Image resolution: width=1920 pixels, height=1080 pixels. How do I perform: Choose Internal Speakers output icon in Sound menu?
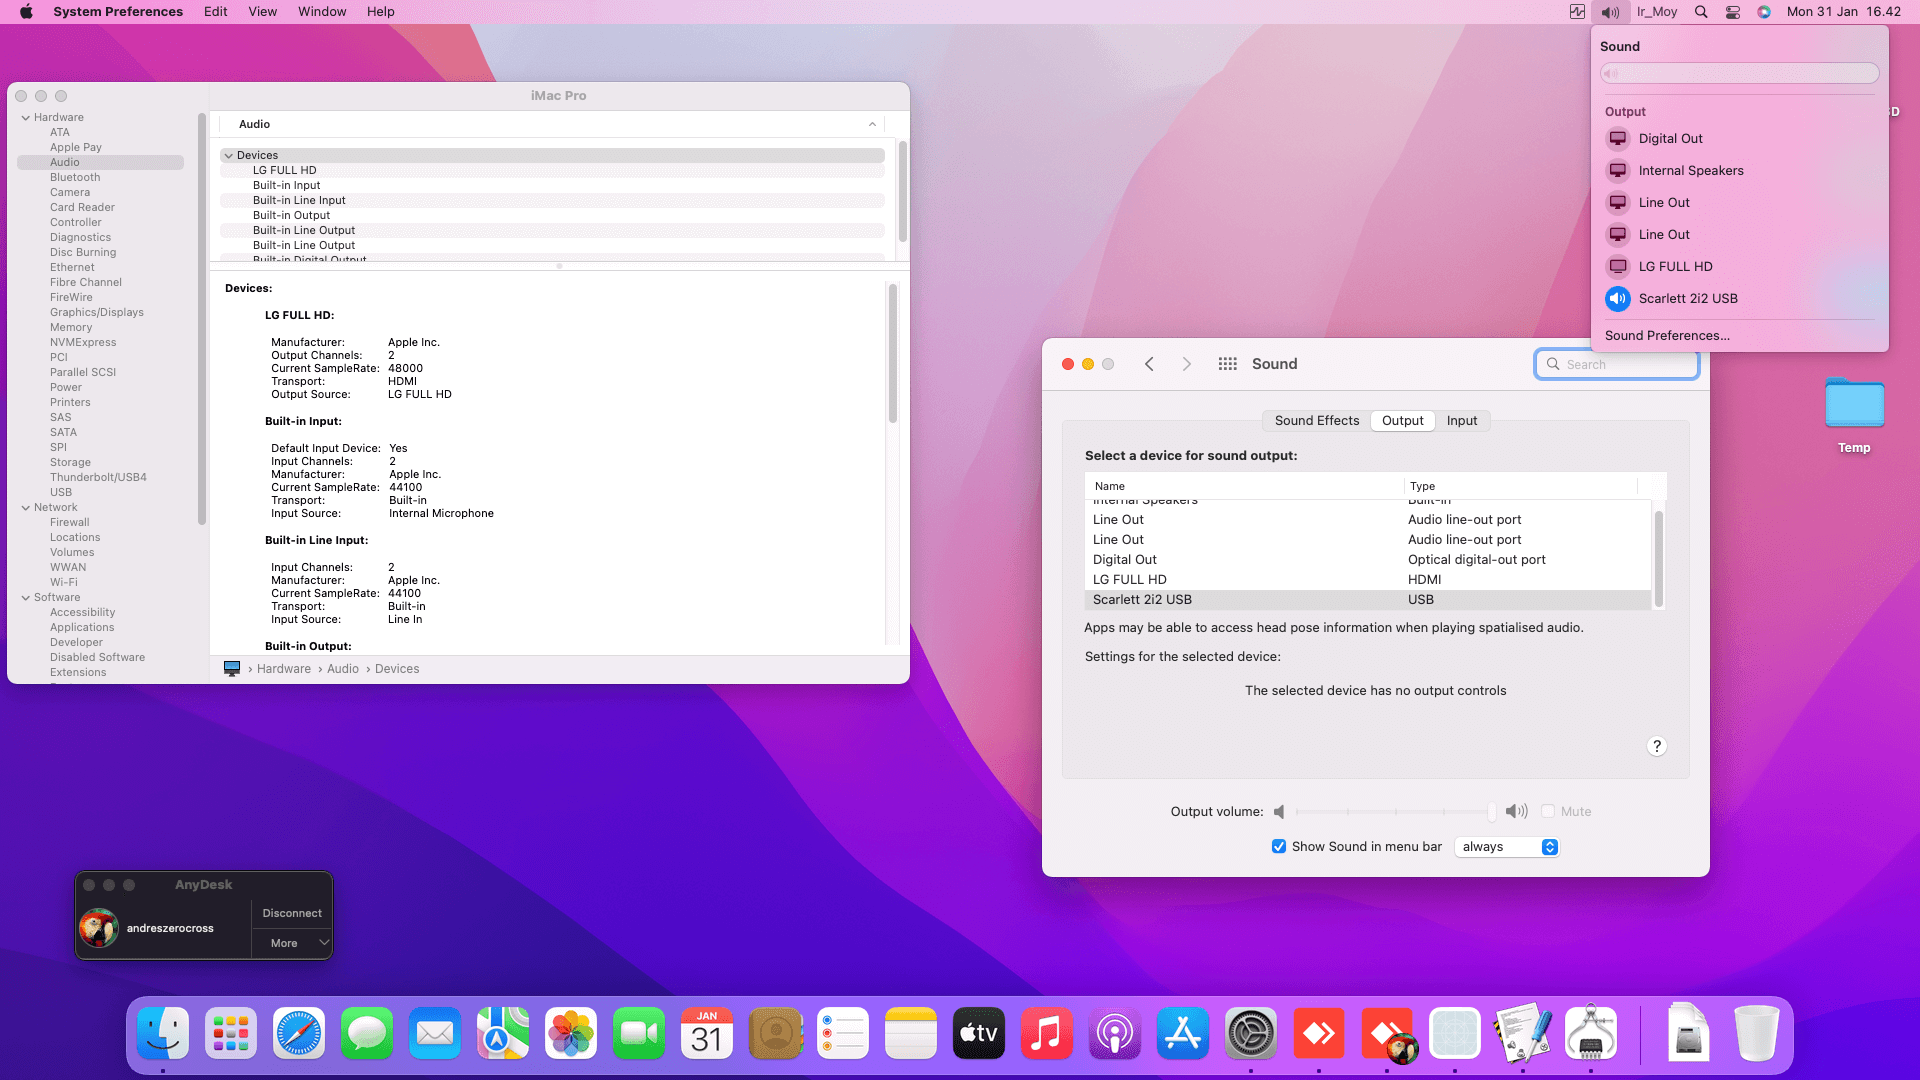pos(1617,171)
